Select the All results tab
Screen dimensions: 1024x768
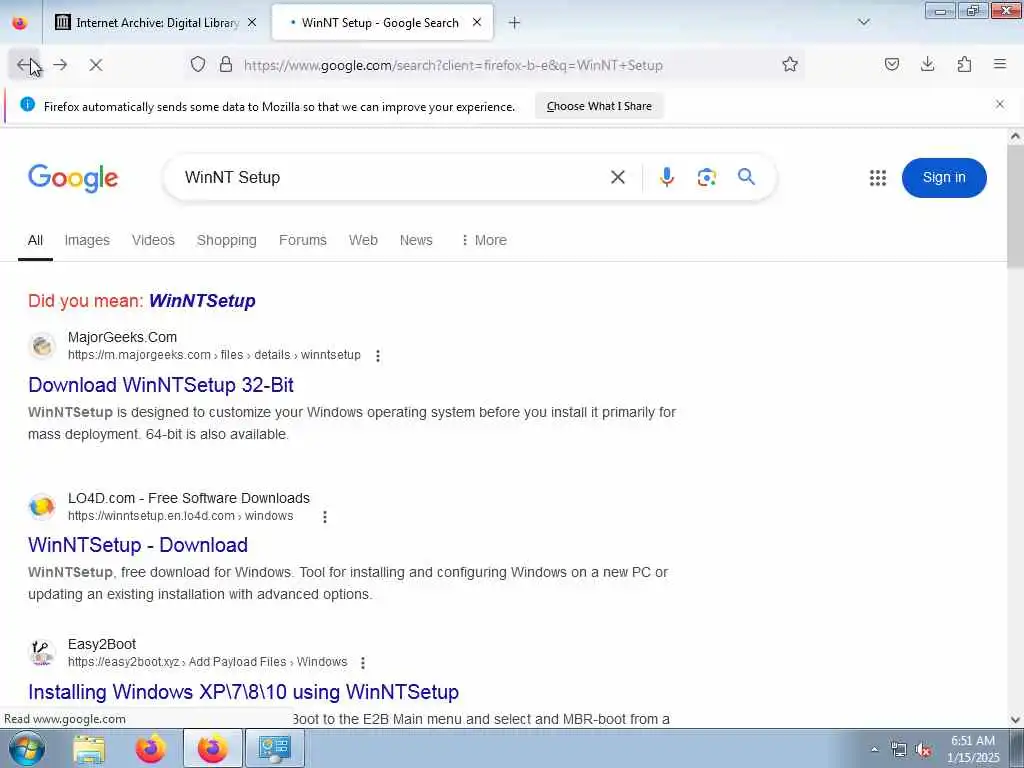pos(35,240)
